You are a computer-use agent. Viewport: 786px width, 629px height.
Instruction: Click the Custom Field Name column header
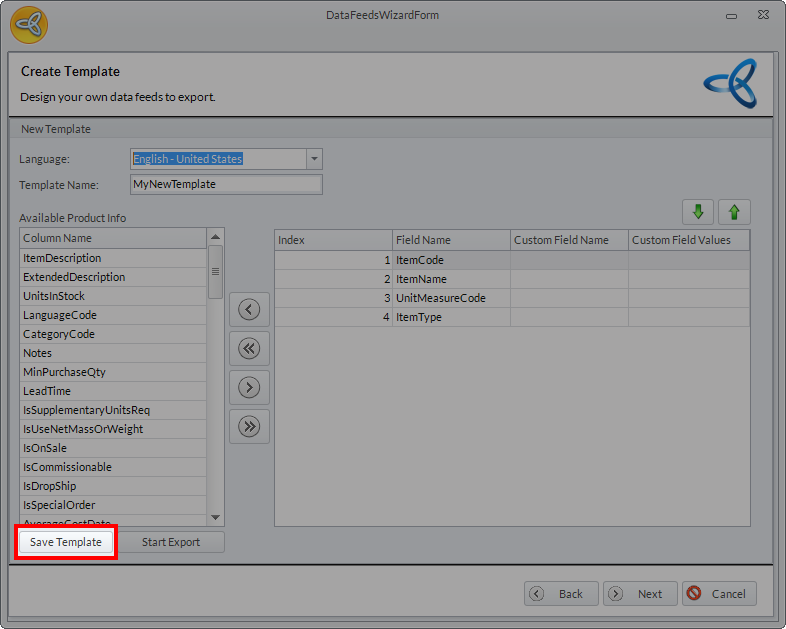tap(568, 240)
